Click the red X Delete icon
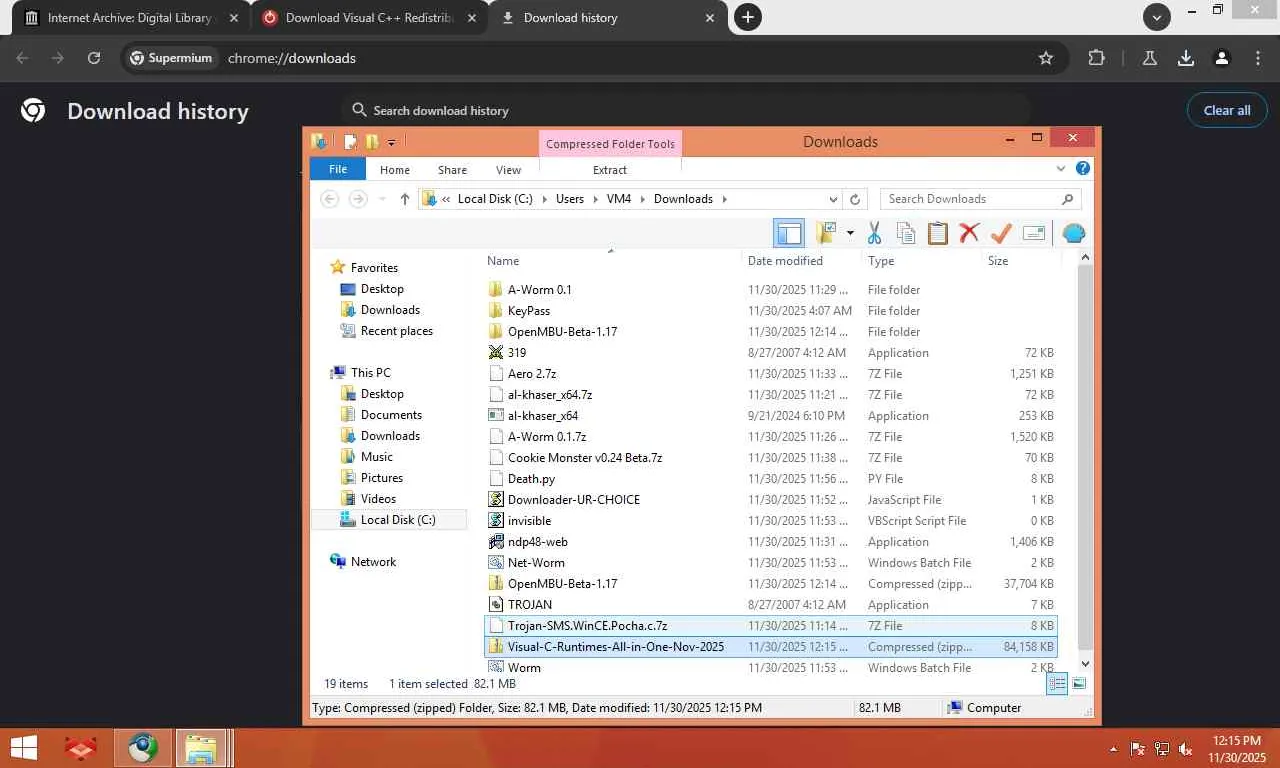This screenshot has height=768, width=1280. [x=969, y=233]
